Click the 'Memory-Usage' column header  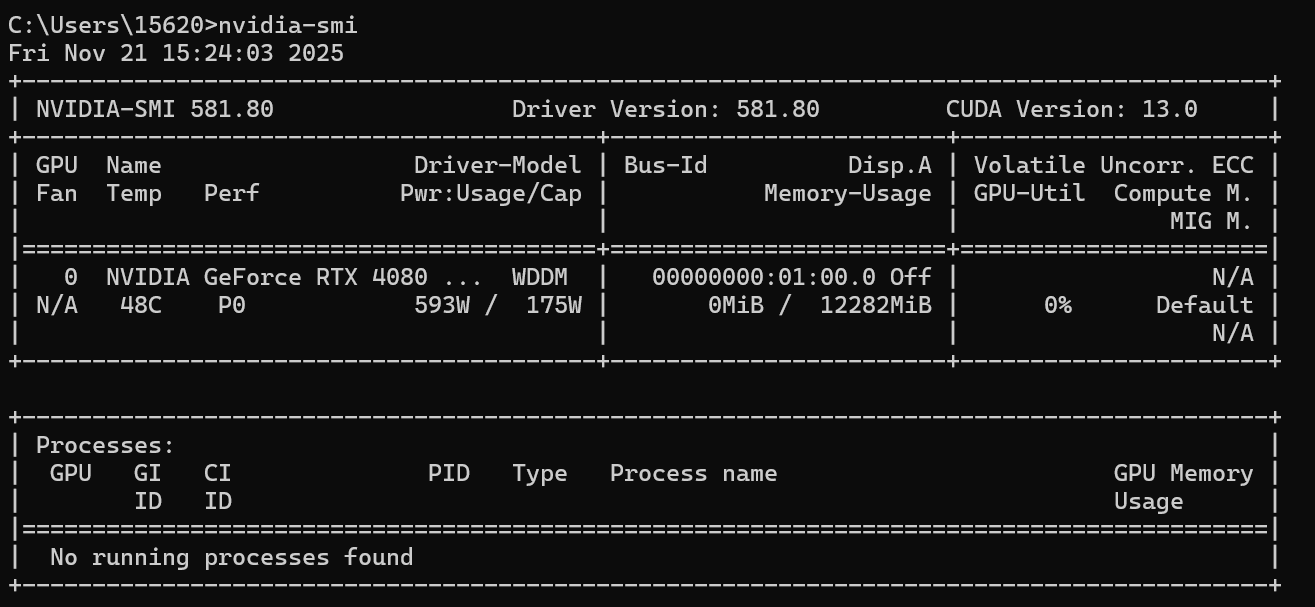848,193
